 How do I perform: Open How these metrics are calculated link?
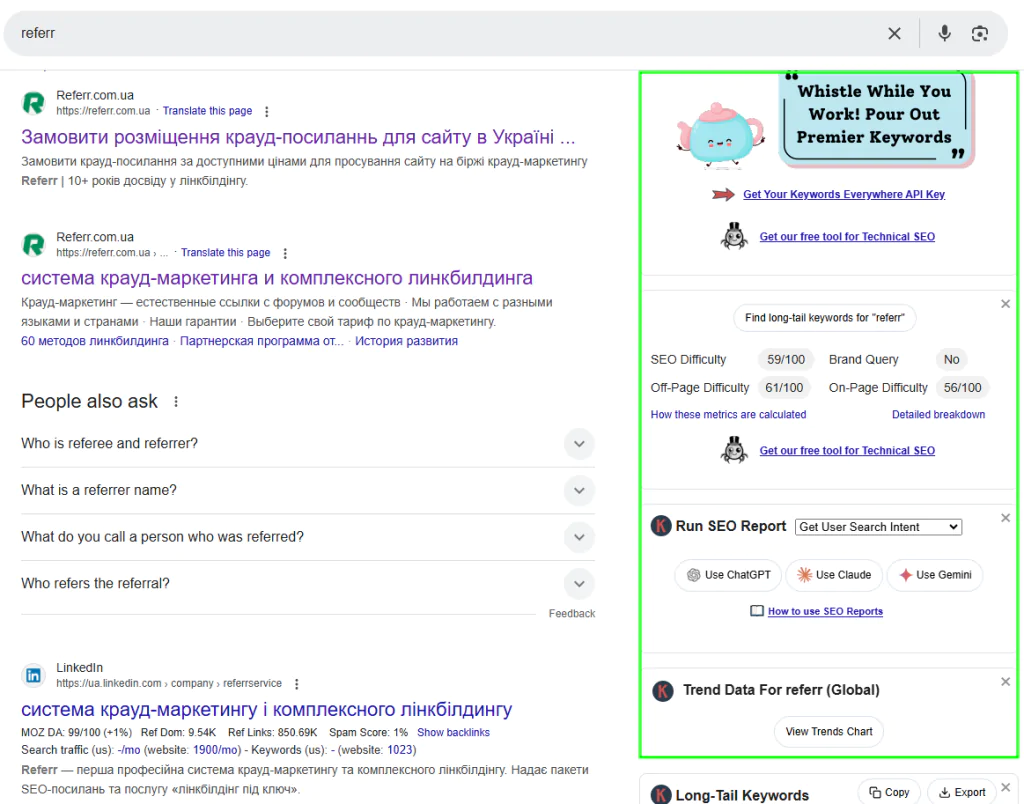pos(728,415)
